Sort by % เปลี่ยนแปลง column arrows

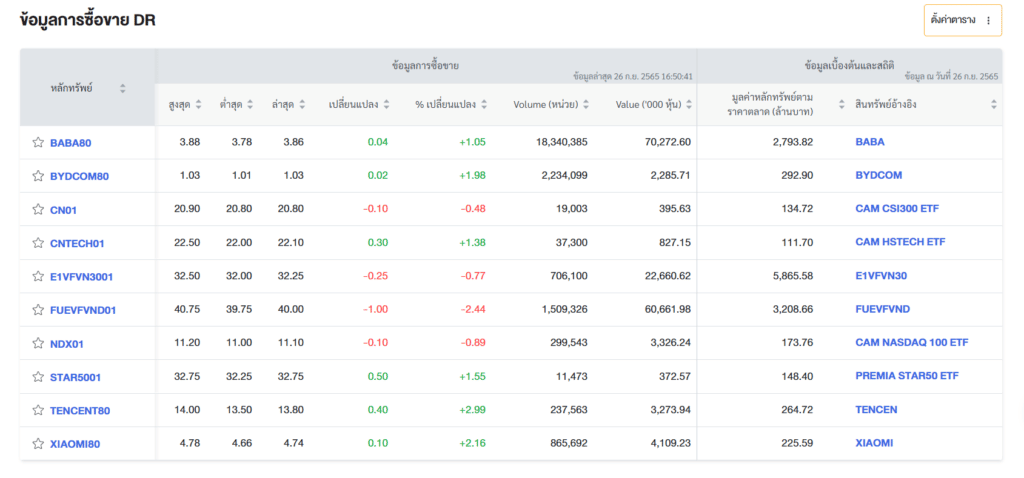(484, 104)
